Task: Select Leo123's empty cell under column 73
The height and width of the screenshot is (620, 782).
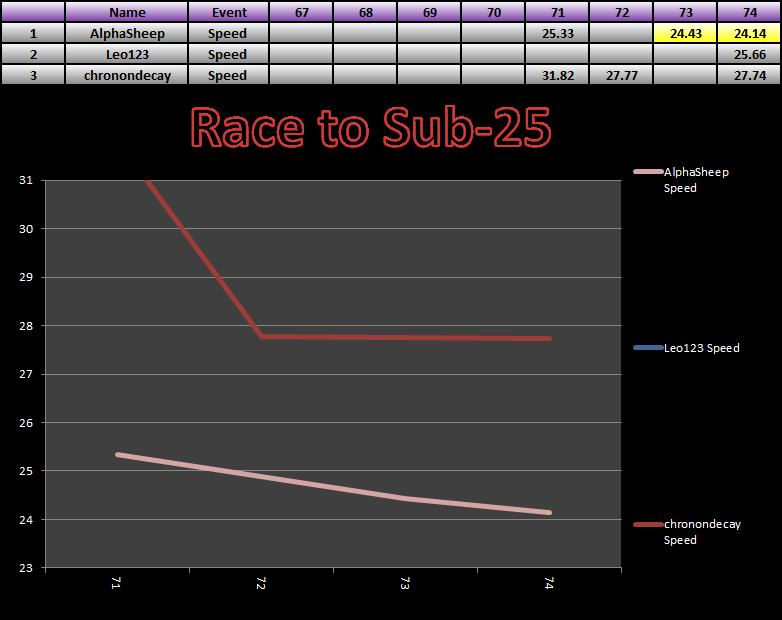Action: click(x=685, y=54)
